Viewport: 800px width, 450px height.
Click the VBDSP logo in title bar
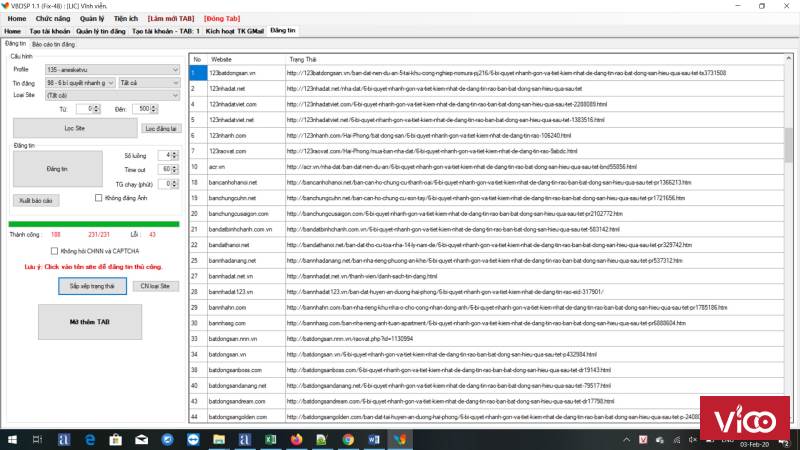point(5,6)
